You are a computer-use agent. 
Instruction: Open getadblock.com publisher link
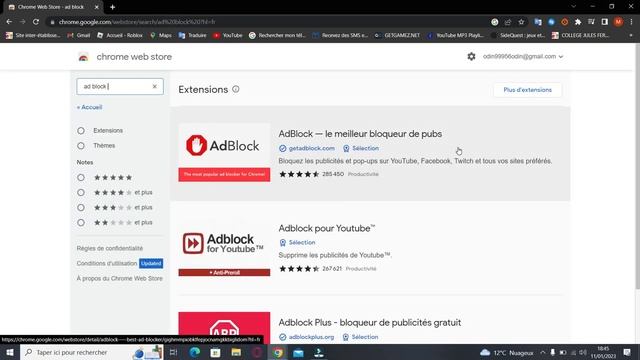point(311,148)
